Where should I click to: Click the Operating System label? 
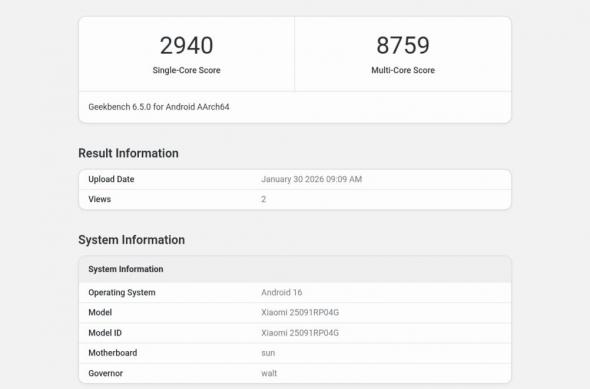point(122,292)
